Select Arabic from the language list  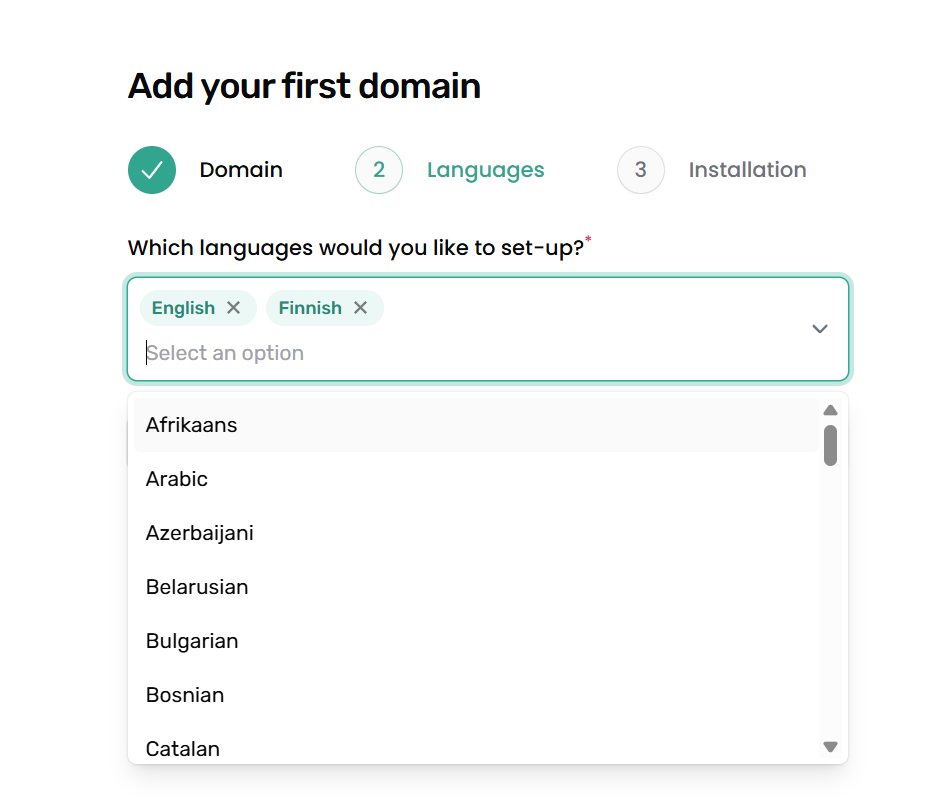click(177, 479)
